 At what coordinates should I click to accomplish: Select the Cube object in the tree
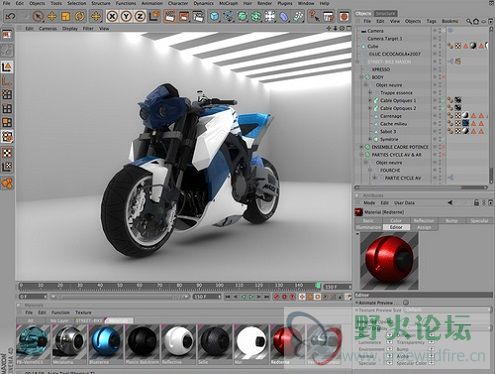pos(373,46)
